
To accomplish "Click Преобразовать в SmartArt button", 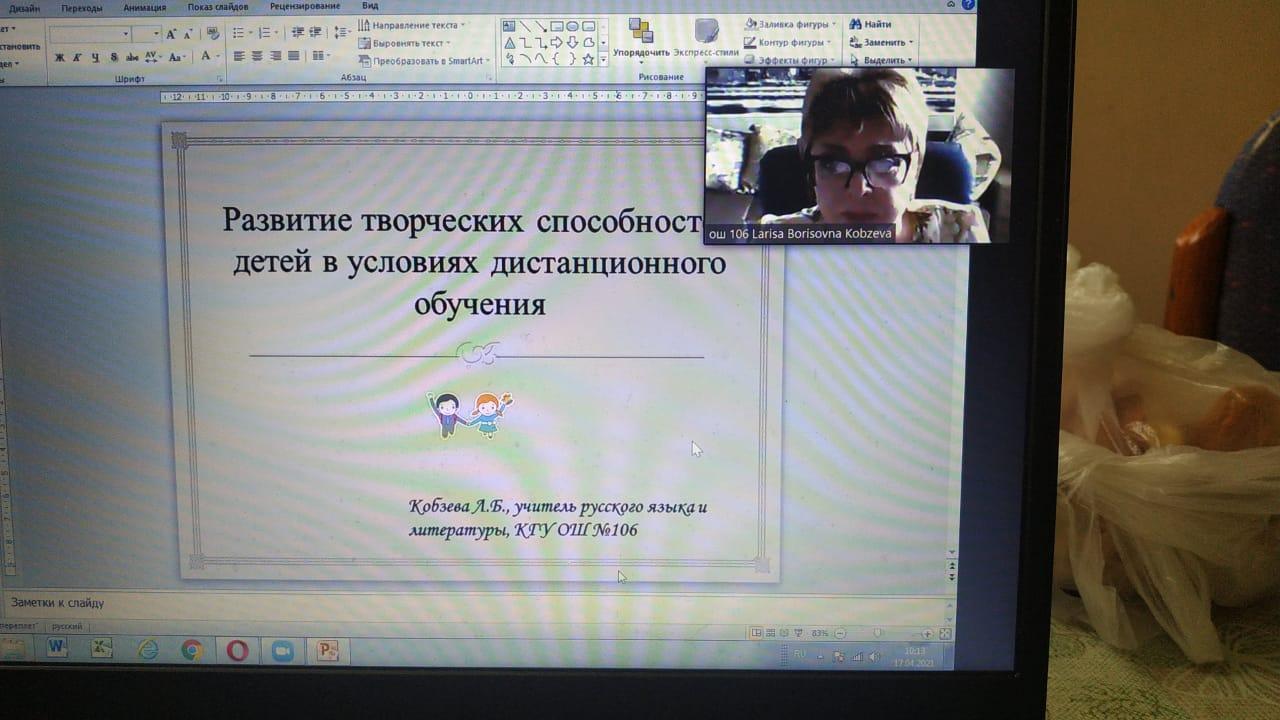I will (x=424, y=61).
